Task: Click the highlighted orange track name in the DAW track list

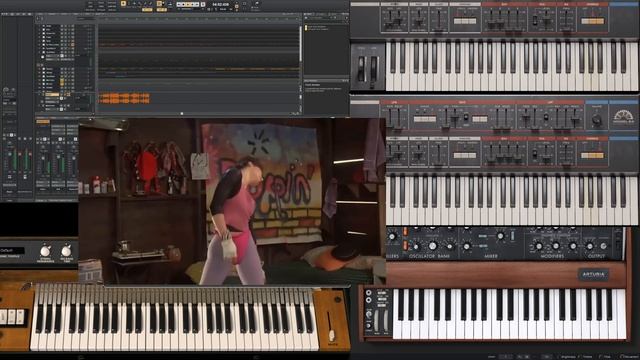Action: point(52,94)
